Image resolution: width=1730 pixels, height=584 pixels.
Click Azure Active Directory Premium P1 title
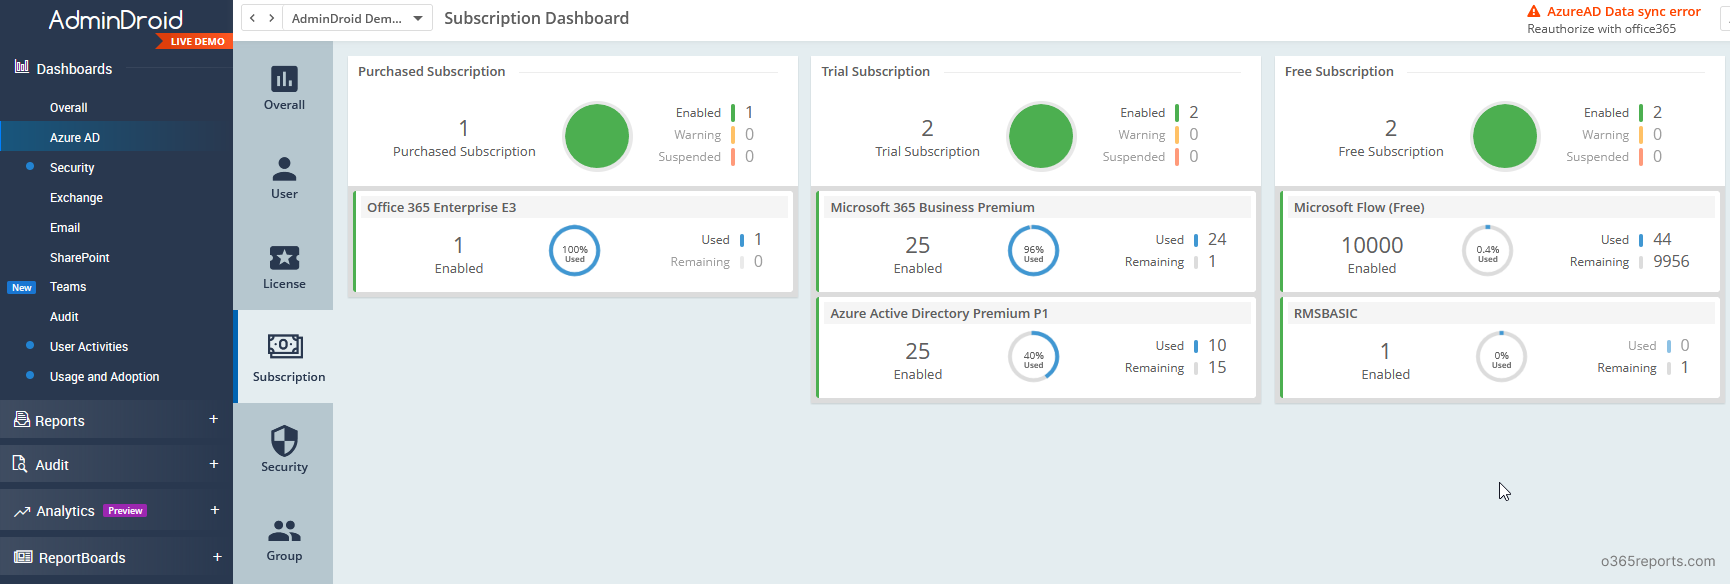click(x=939, y=314)
